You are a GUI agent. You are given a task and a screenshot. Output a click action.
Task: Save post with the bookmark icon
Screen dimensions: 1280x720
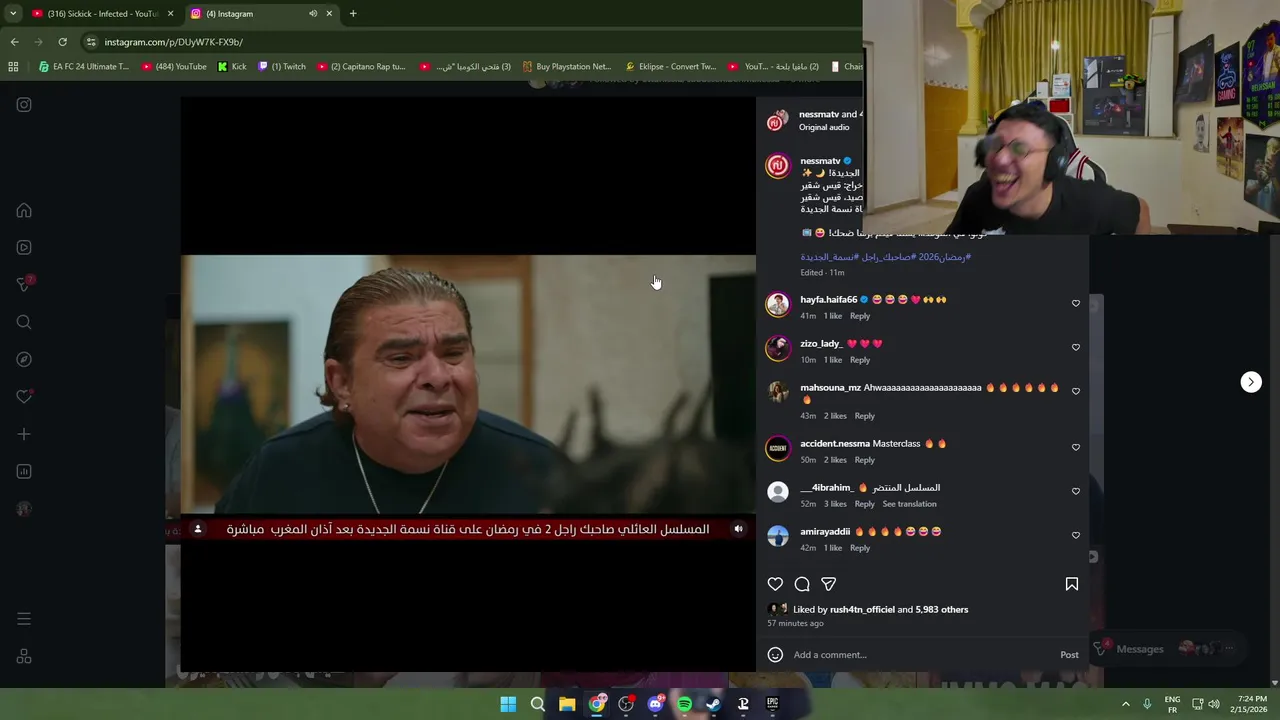1071,584
